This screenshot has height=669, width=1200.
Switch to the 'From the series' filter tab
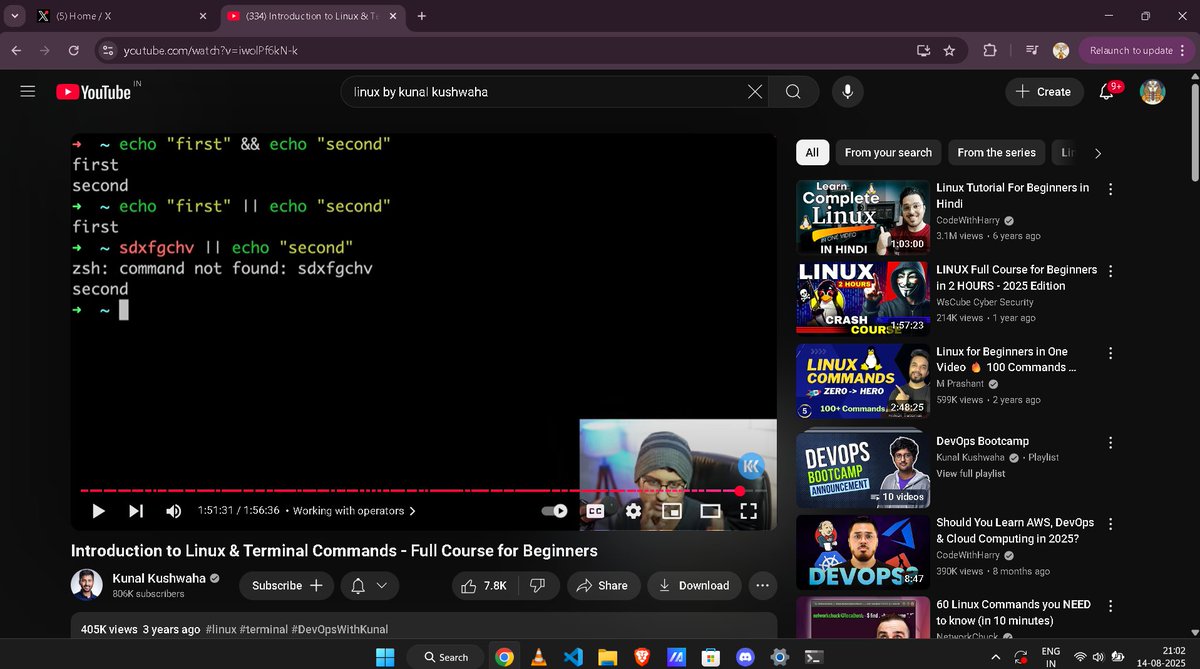996,152
